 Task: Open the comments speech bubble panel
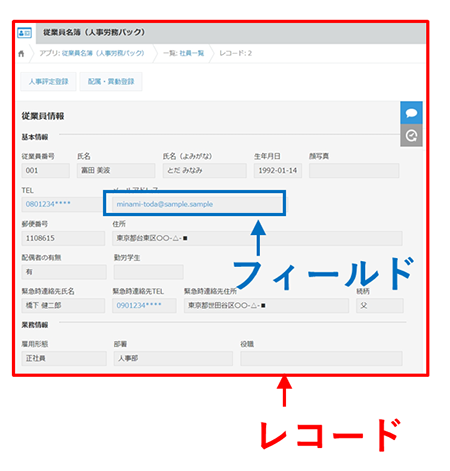411,113
